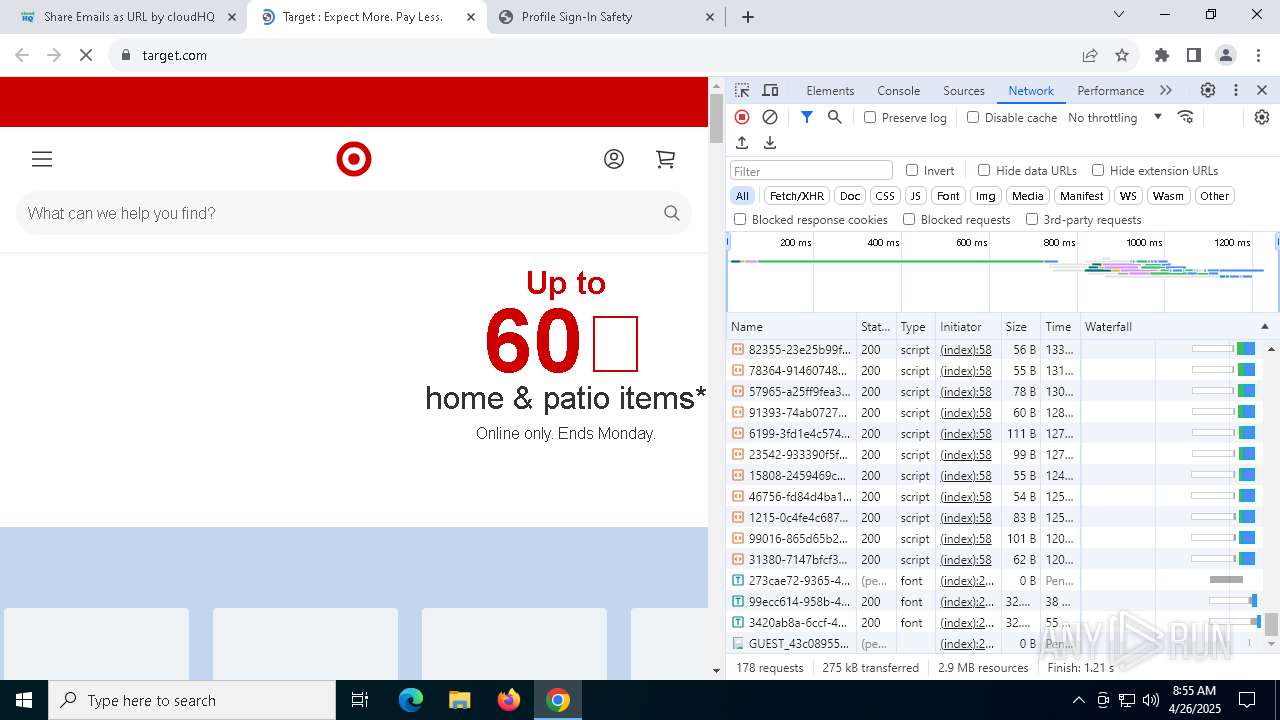Import HAR file upload icon

point(742,143)
